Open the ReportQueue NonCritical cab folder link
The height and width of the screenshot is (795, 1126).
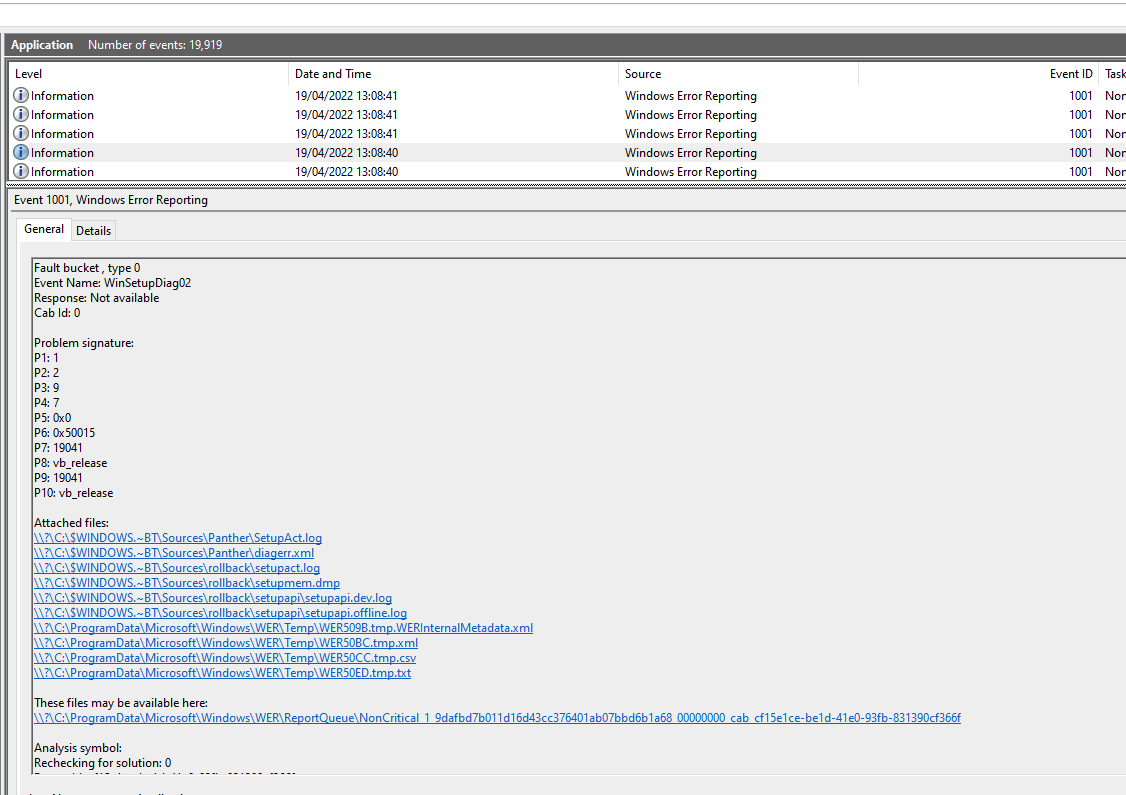tap(497, 717)
